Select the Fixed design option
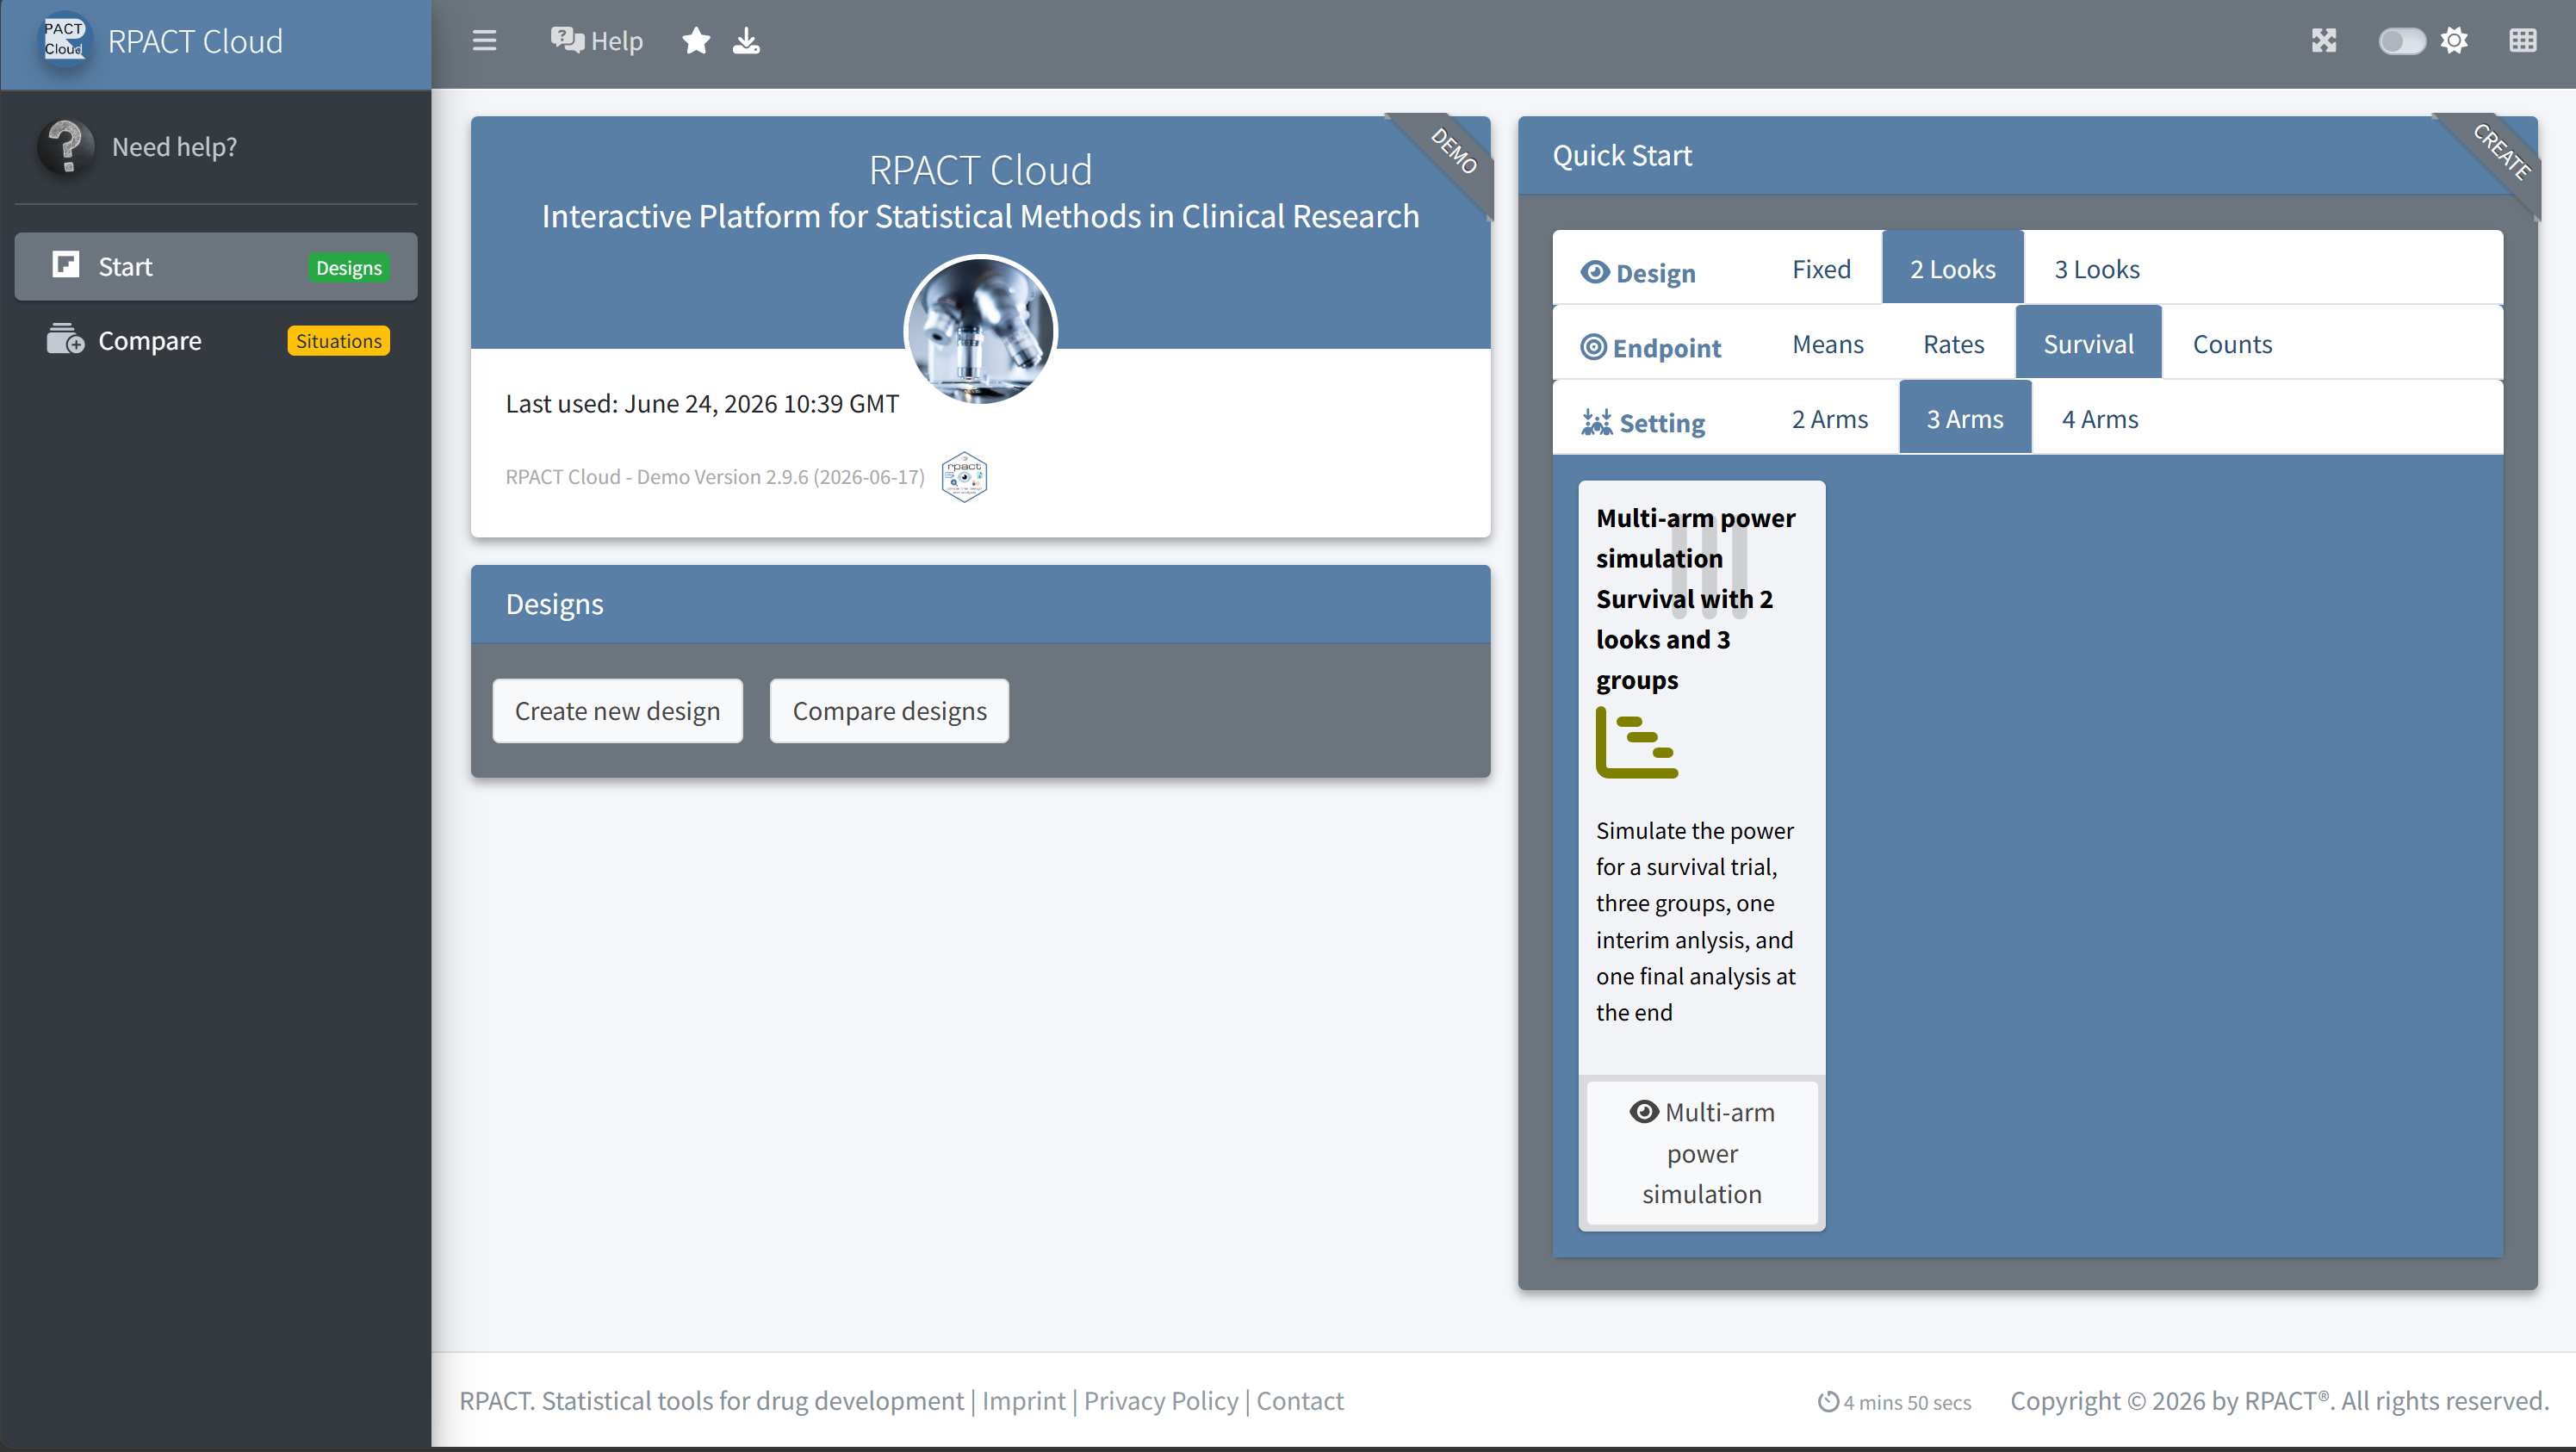The width and height of the screenshot is (2576, 1452). pyautogui.click(x=1821, y=269)
